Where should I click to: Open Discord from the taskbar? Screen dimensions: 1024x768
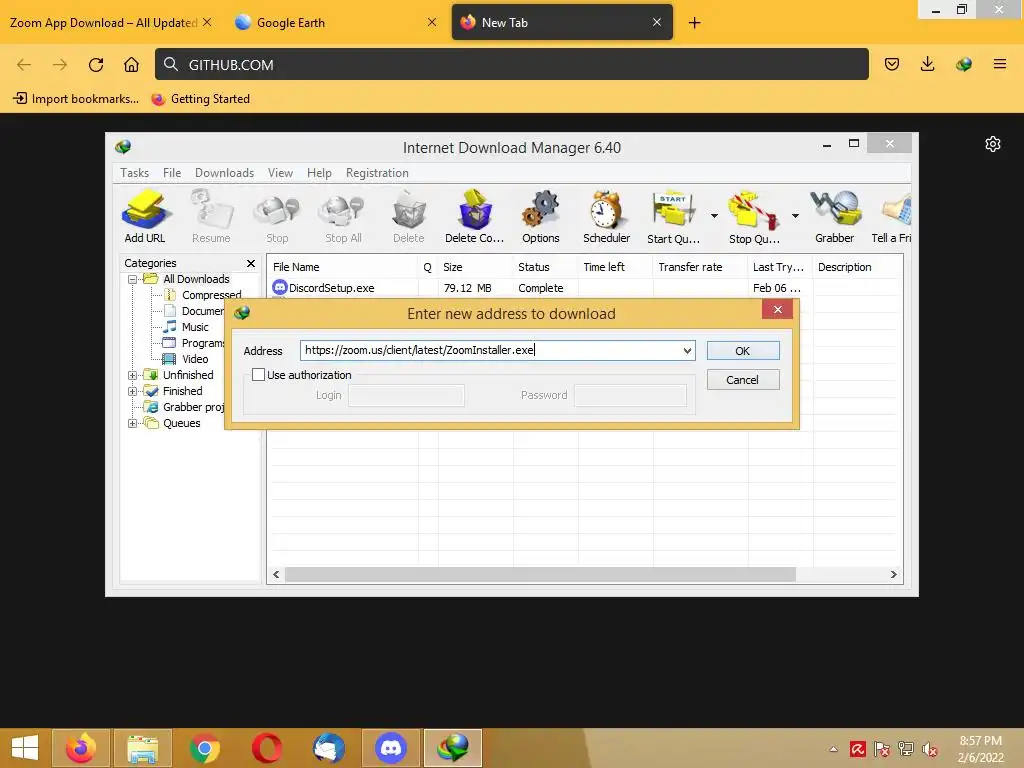pos(391,748)
